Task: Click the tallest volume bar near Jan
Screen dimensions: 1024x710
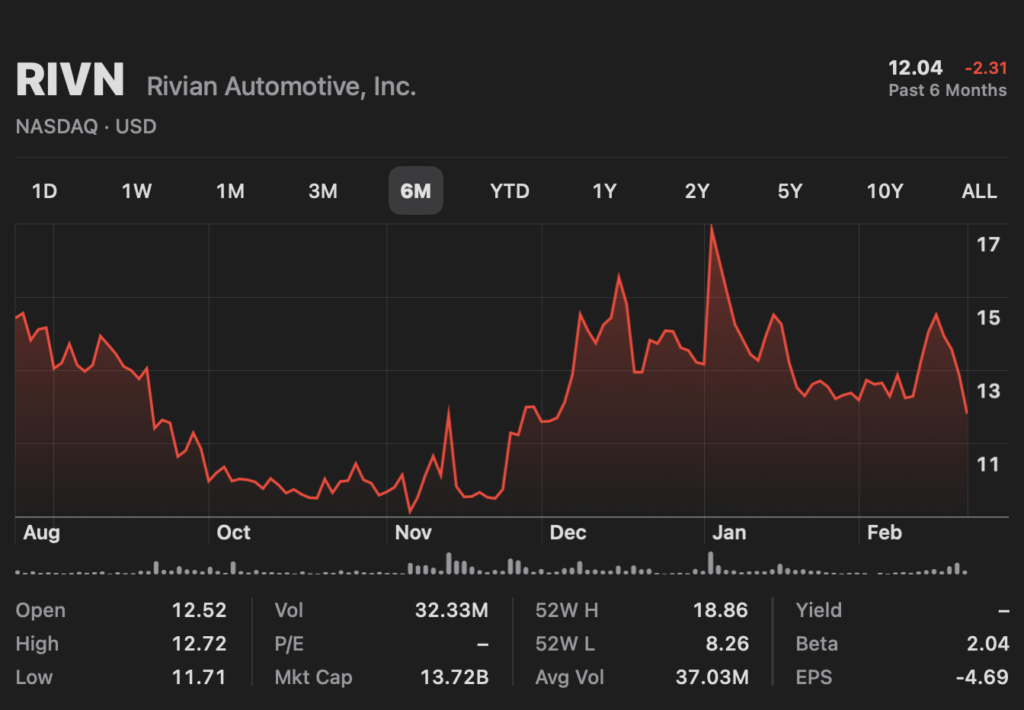Action: tap(711, 563)
